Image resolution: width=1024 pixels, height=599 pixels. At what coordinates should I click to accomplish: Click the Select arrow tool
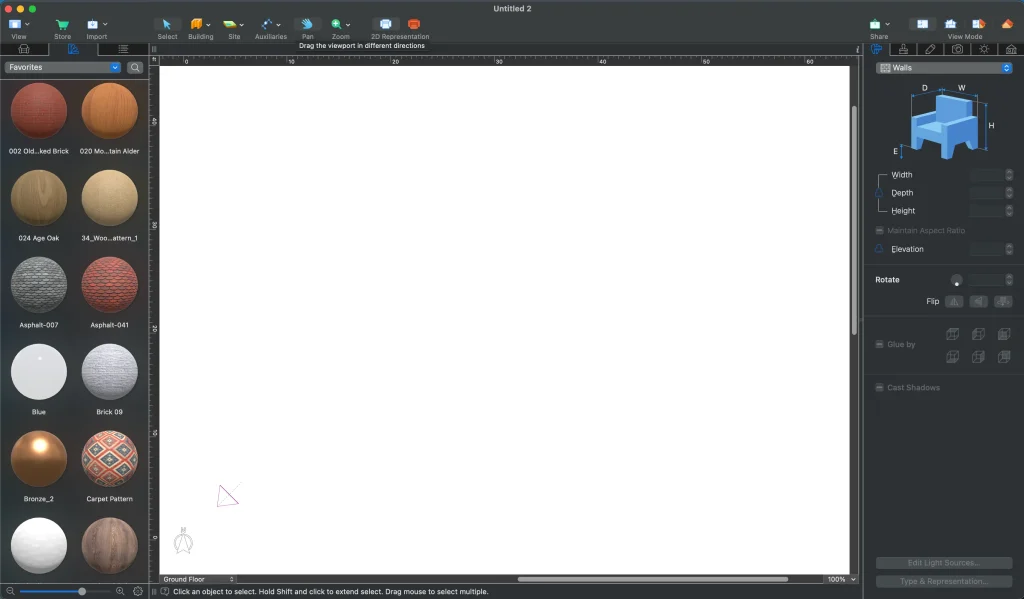coord(167,23)
